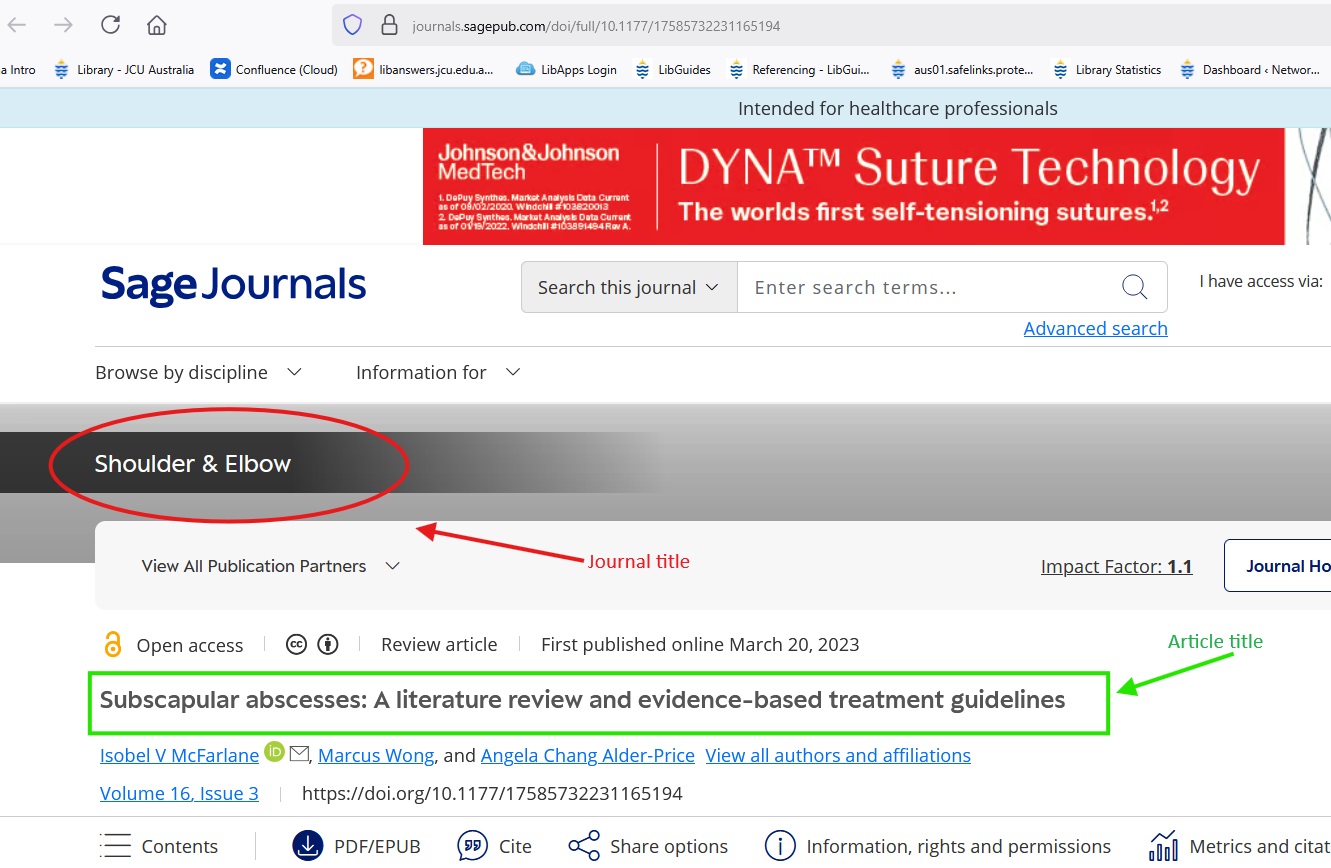Click the Sage Journals logo
The image size is (1331, 868).
tap(233, 286)
